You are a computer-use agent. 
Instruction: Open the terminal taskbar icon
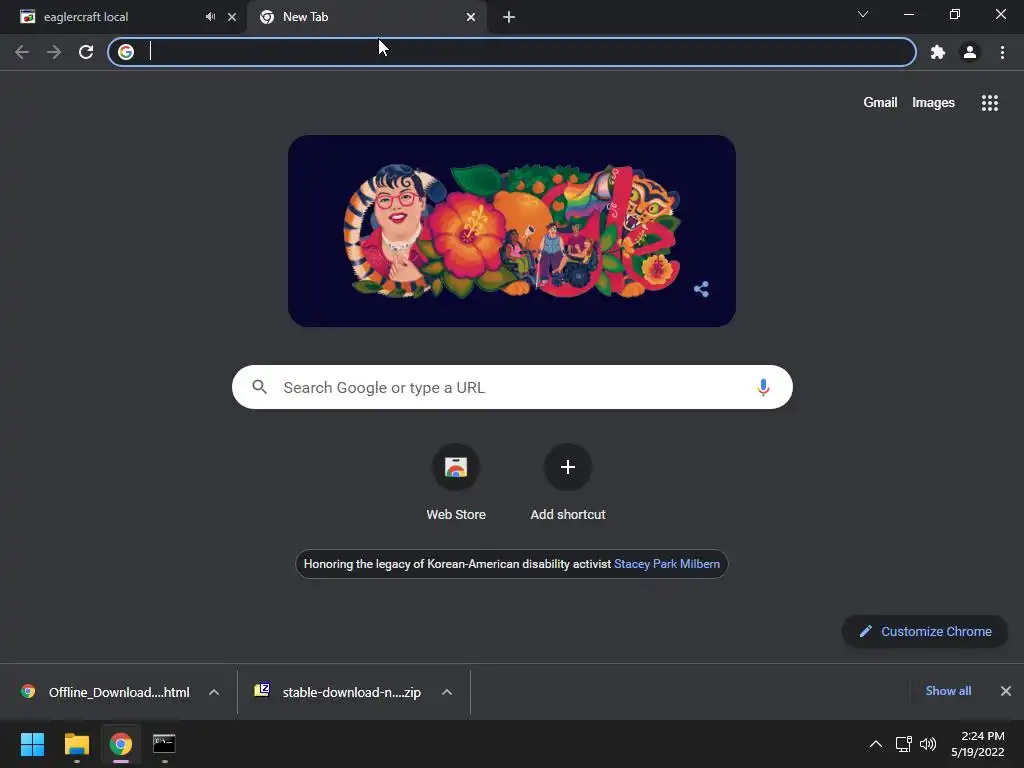click(164, 744)
